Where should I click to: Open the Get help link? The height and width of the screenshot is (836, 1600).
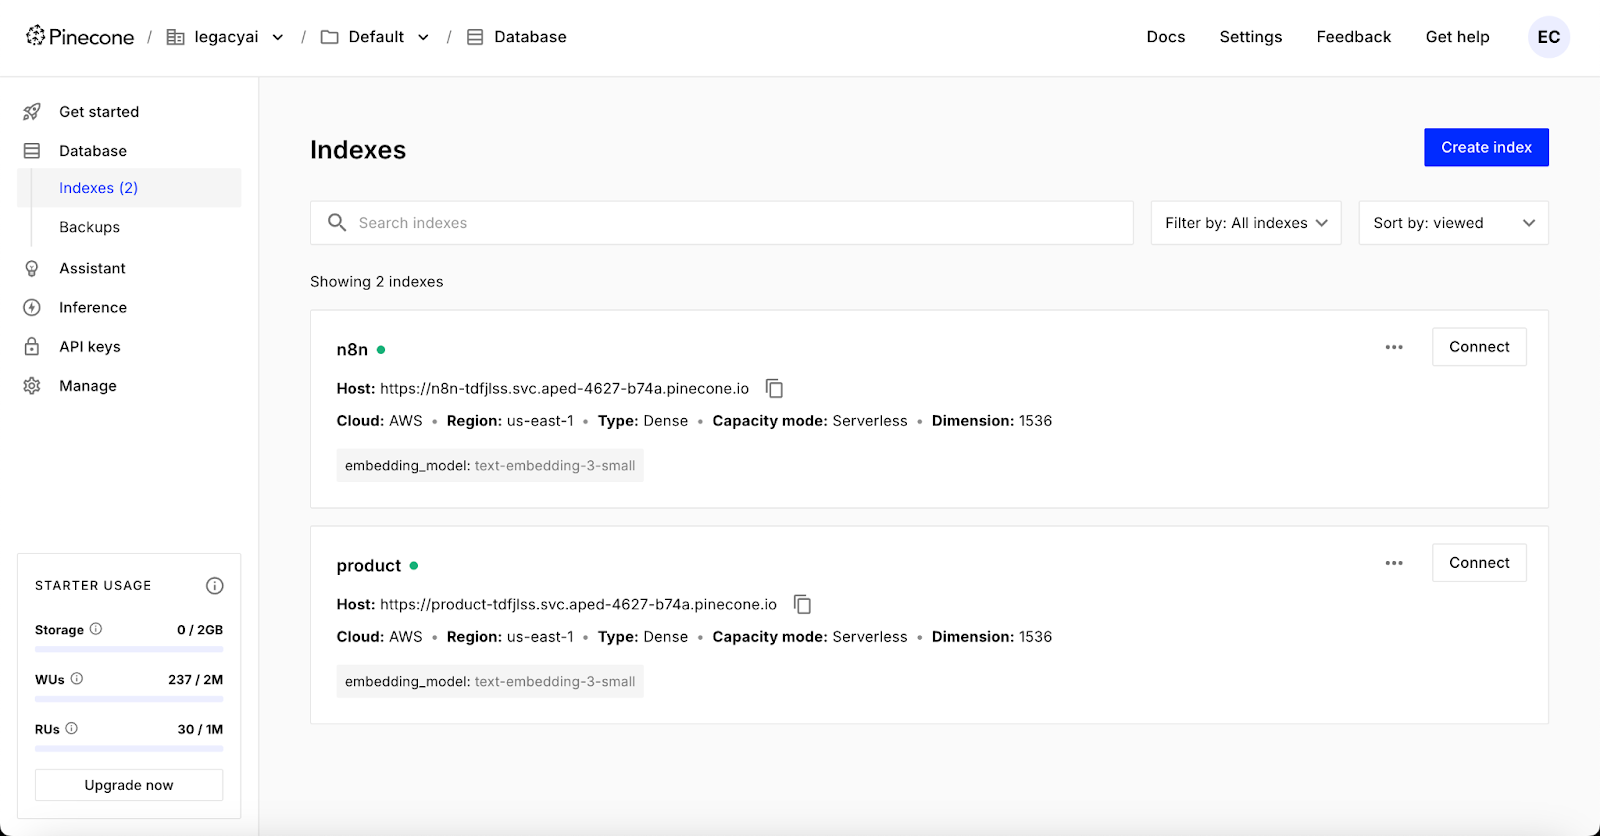tap(1457, 37)
